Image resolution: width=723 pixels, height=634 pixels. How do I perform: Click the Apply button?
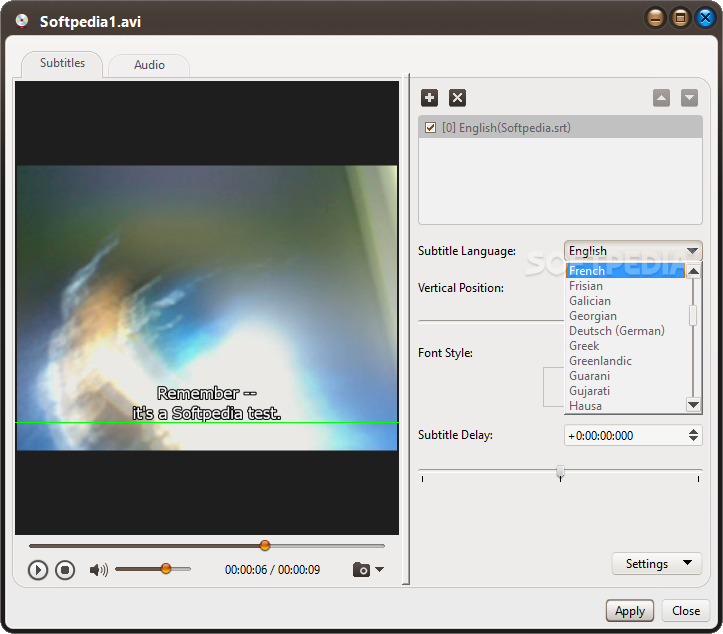point(629,611)
